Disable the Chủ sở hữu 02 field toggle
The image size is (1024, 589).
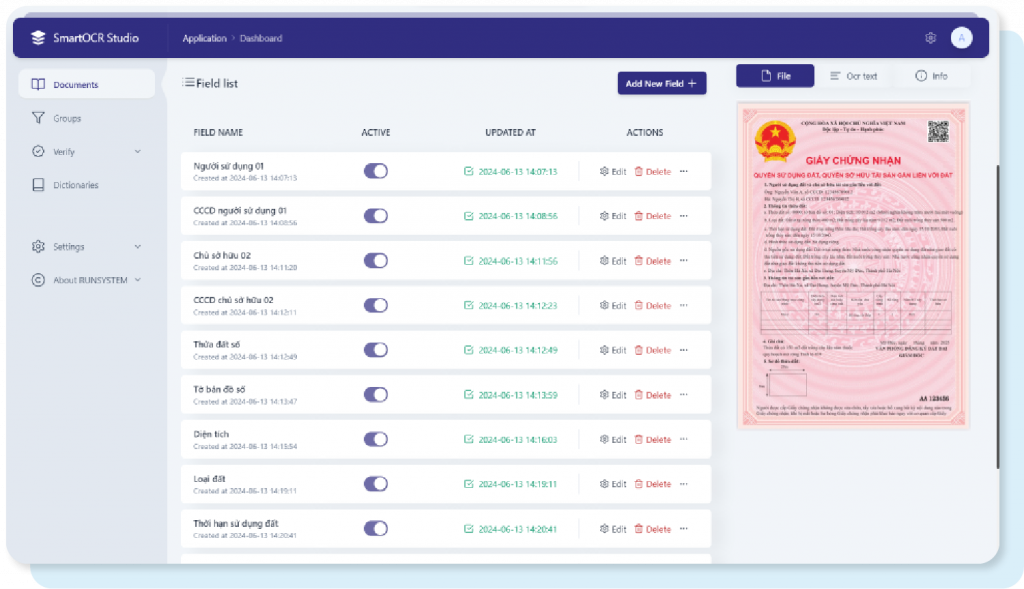[x=375, y=260]
